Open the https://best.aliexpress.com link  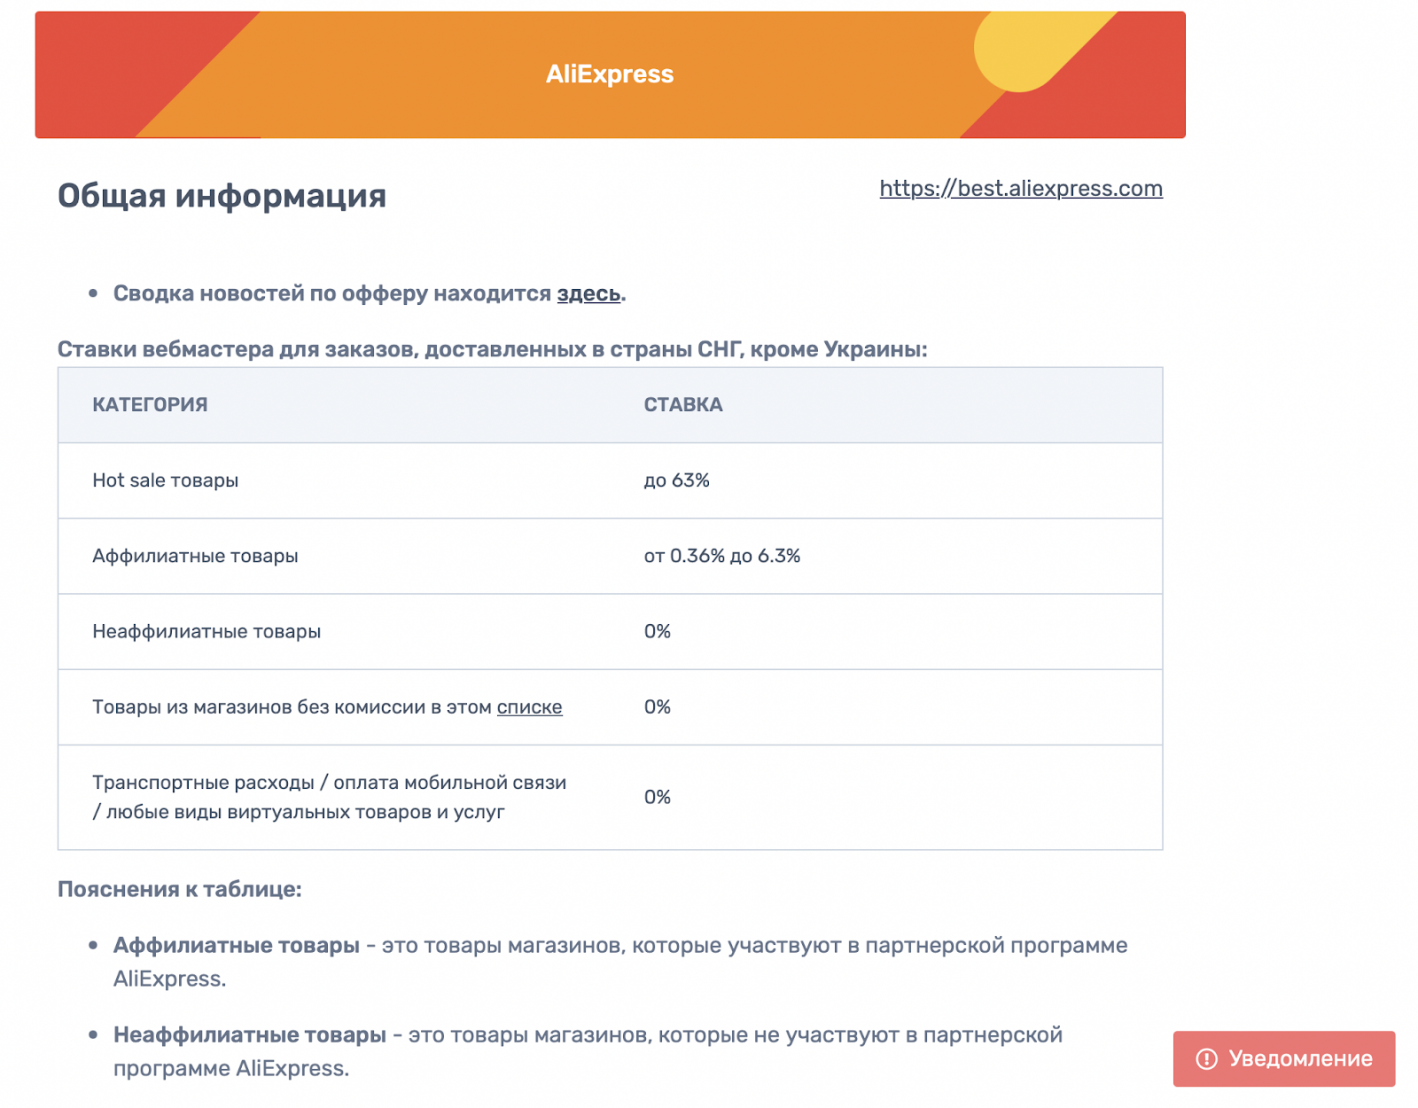tap(1021, 188)
